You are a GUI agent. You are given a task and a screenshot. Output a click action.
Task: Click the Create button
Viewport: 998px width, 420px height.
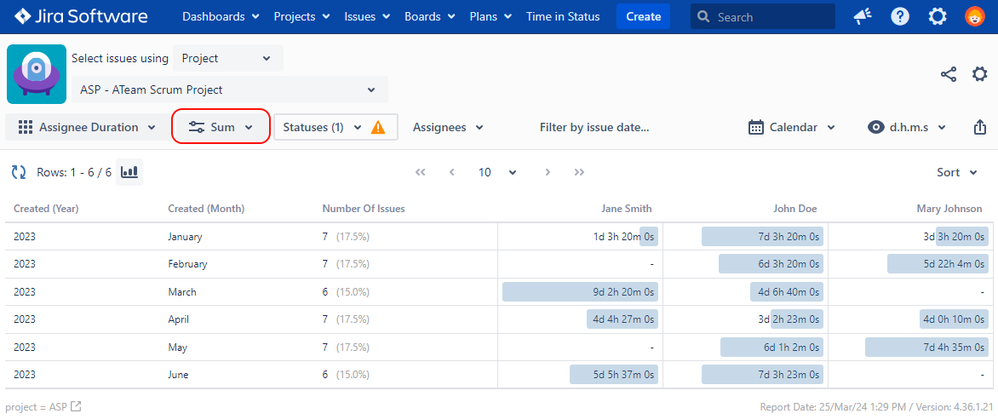click(x=643, y=17)
